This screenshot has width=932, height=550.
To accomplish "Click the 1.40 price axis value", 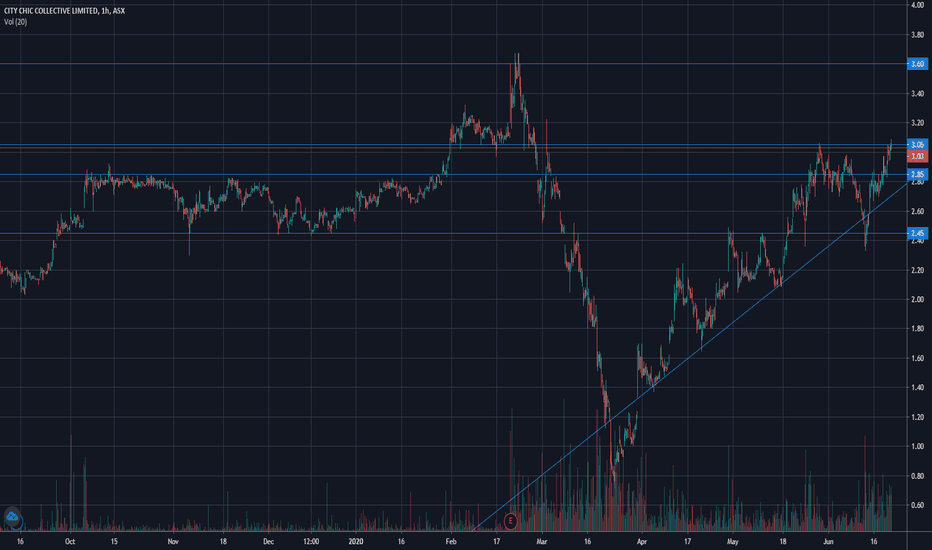I will 917,387.
